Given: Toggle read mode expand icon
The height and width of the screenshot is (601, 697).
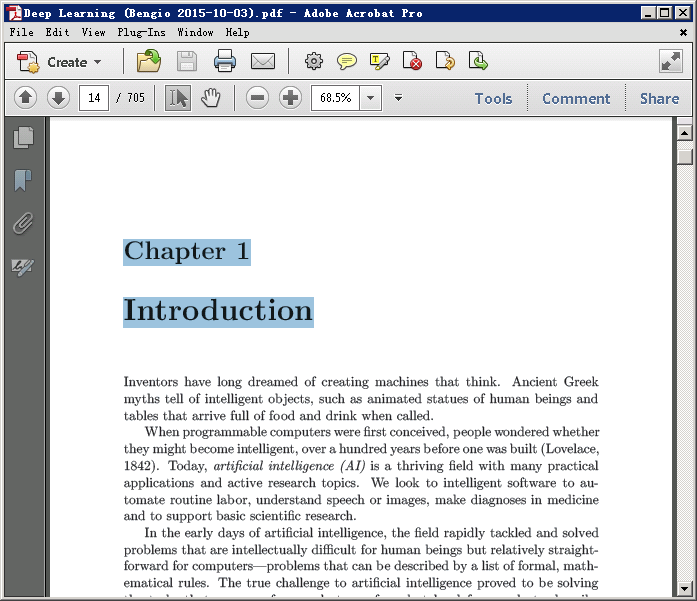Looking at the screenshot, I should point(671,61).
